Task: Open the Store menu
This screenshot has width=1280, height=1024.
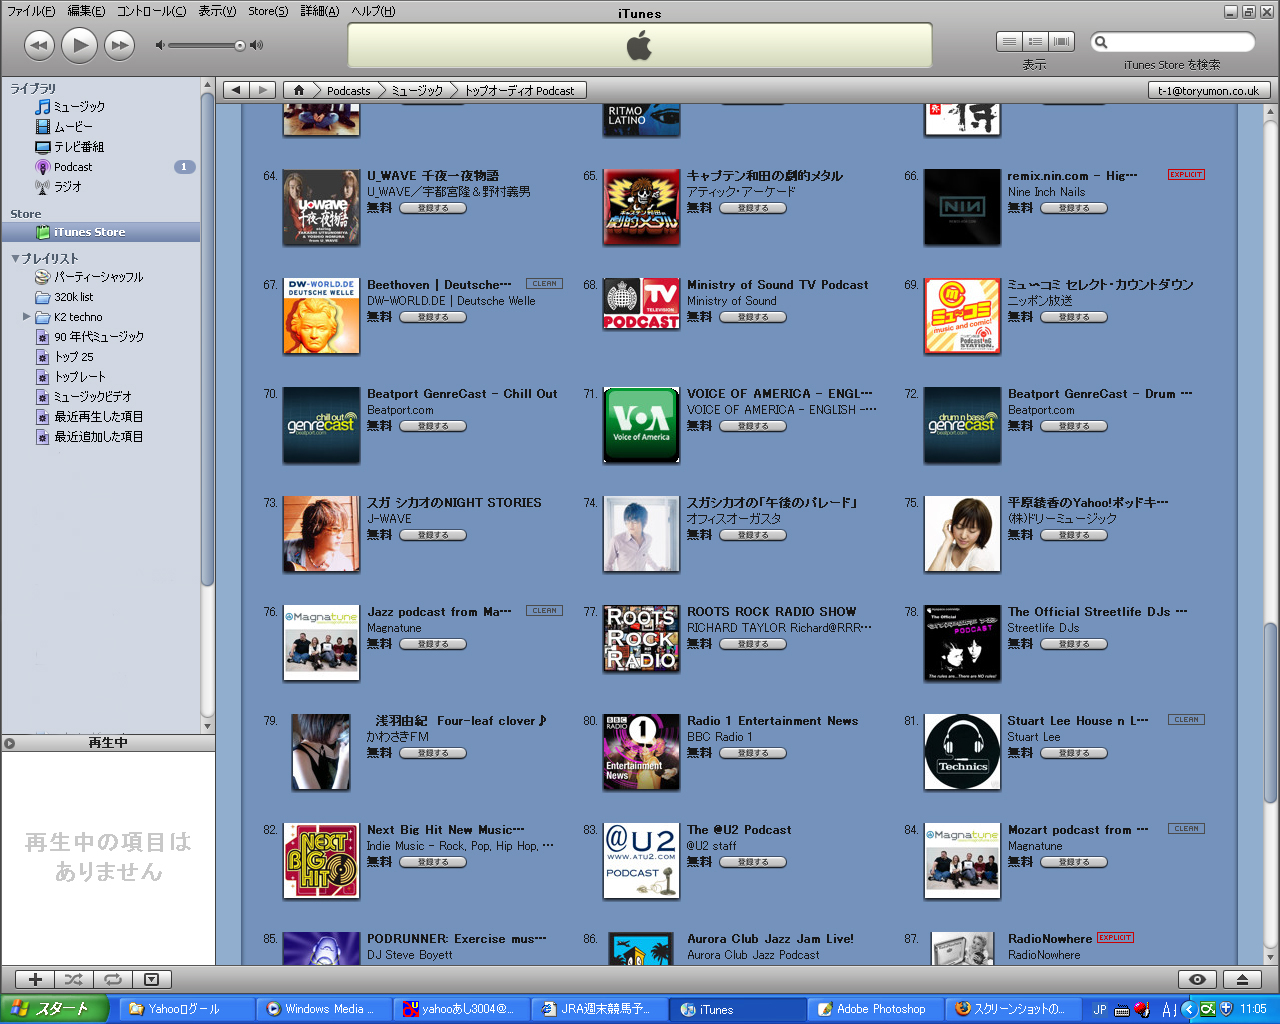Action: tap(268, 11)
